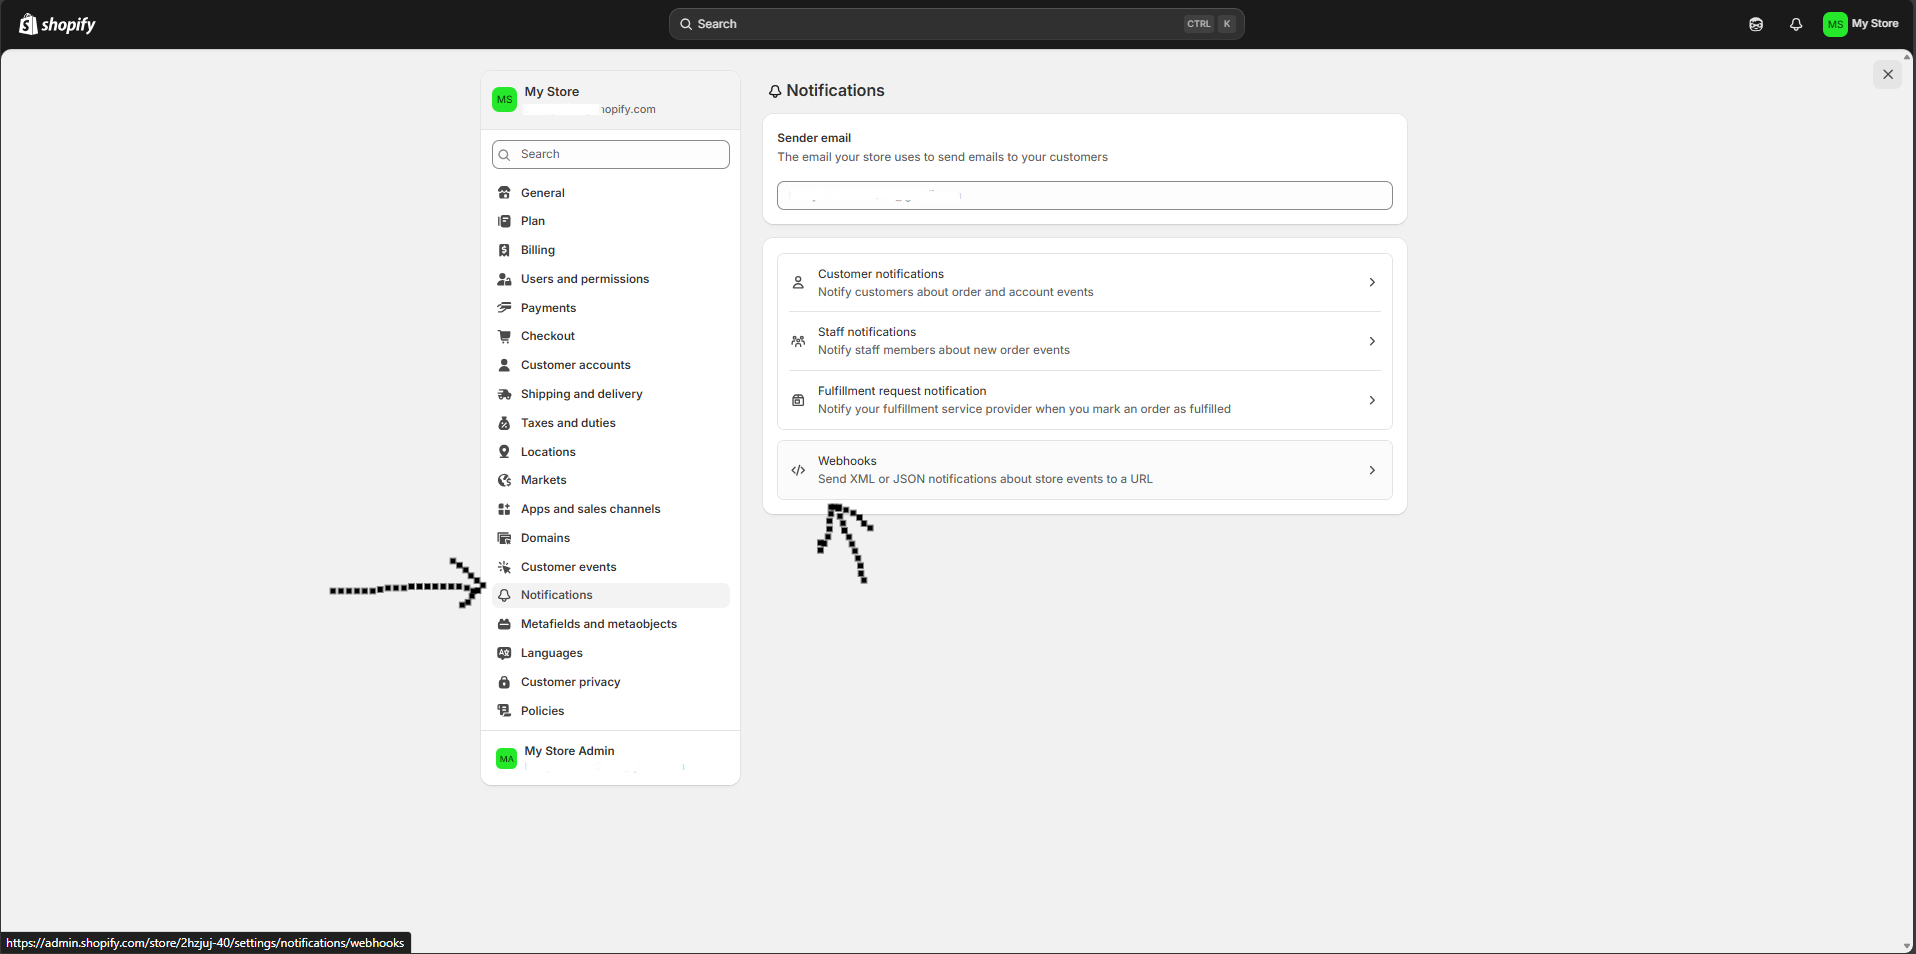Viewport: 1916px width, 954px height.
Task: Click the top global Search bar
Action: coord(956,24)
